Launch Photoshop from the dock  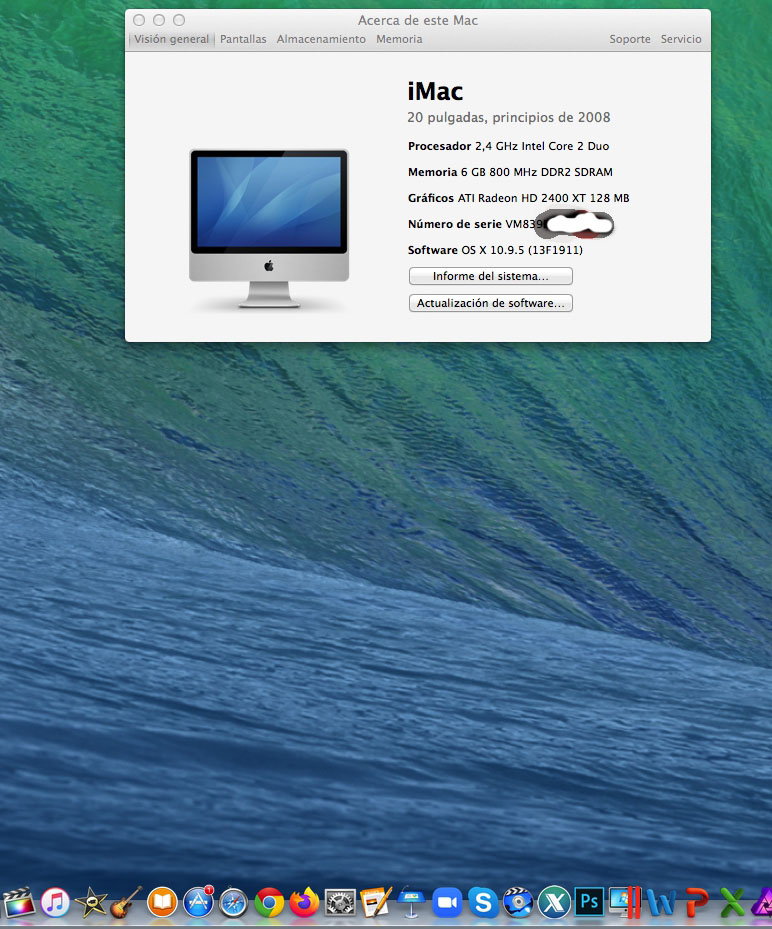(590, 902)
